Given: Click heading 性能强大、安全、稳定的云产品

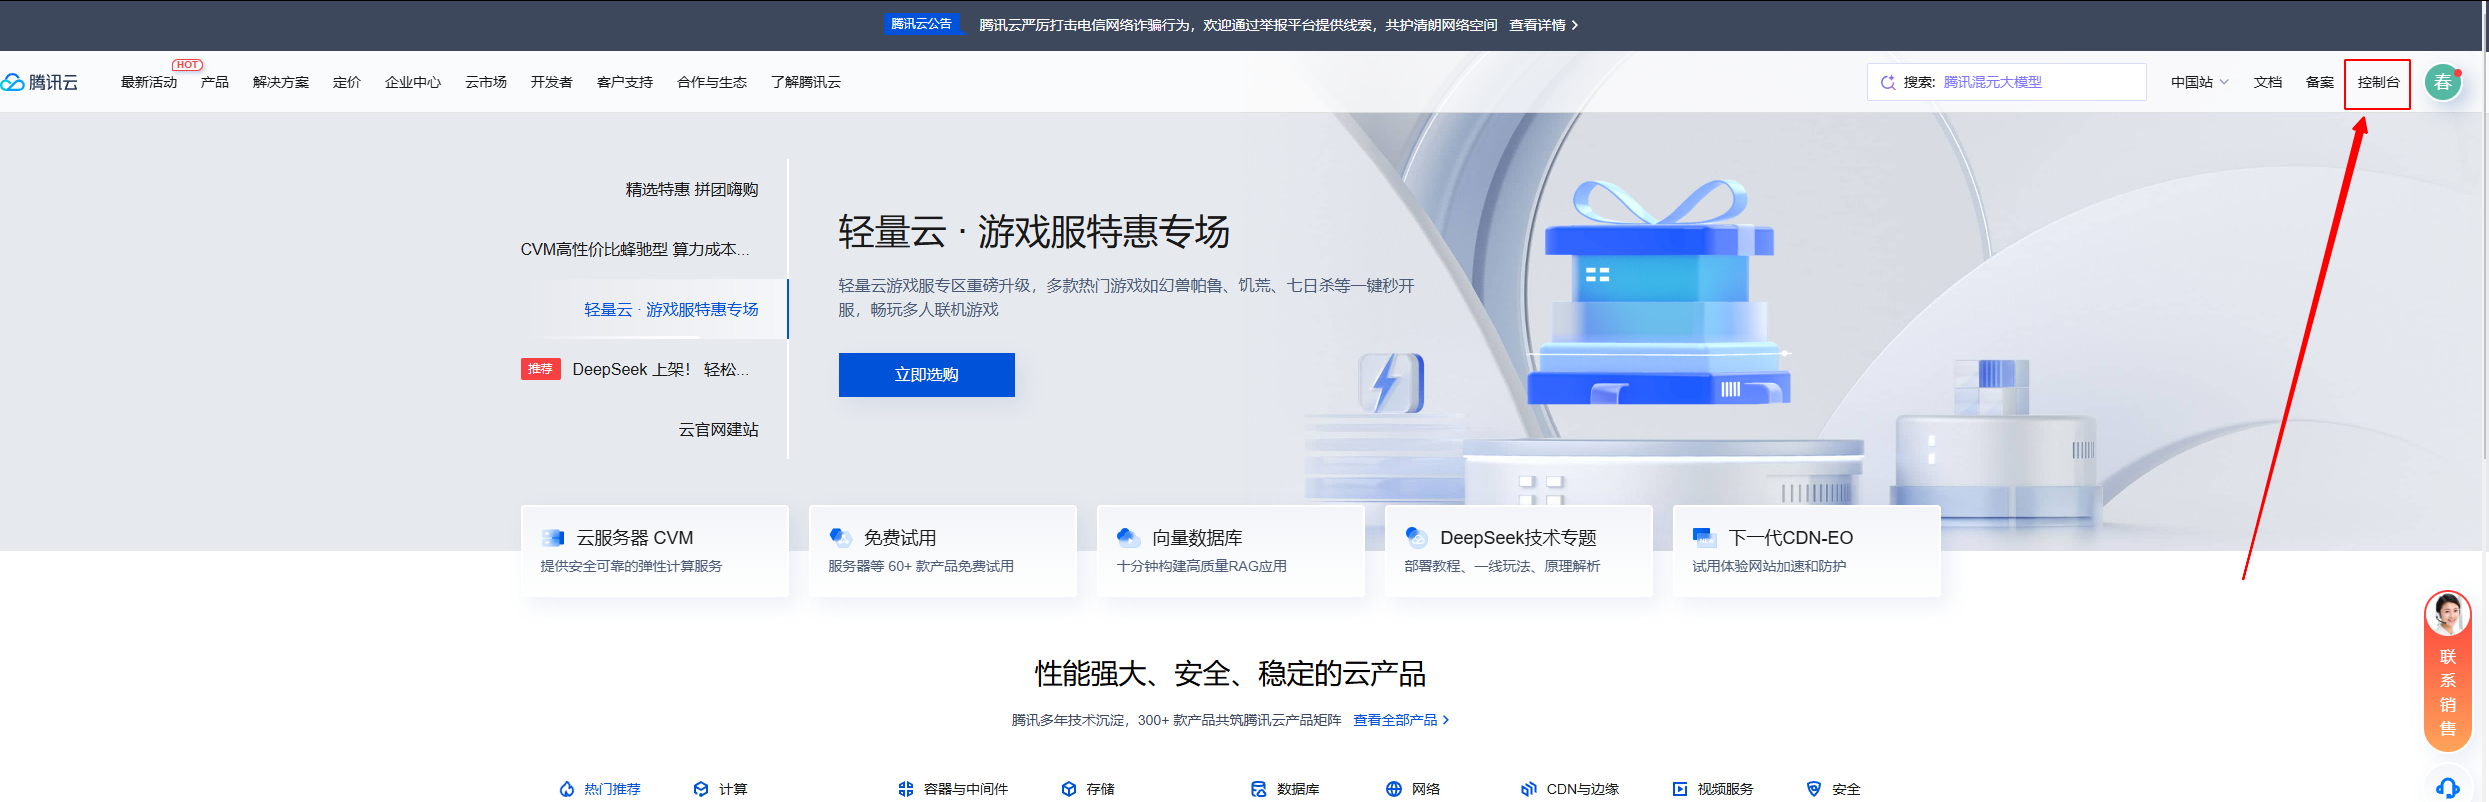Looking at the screenshot, I should (1230, 674).
